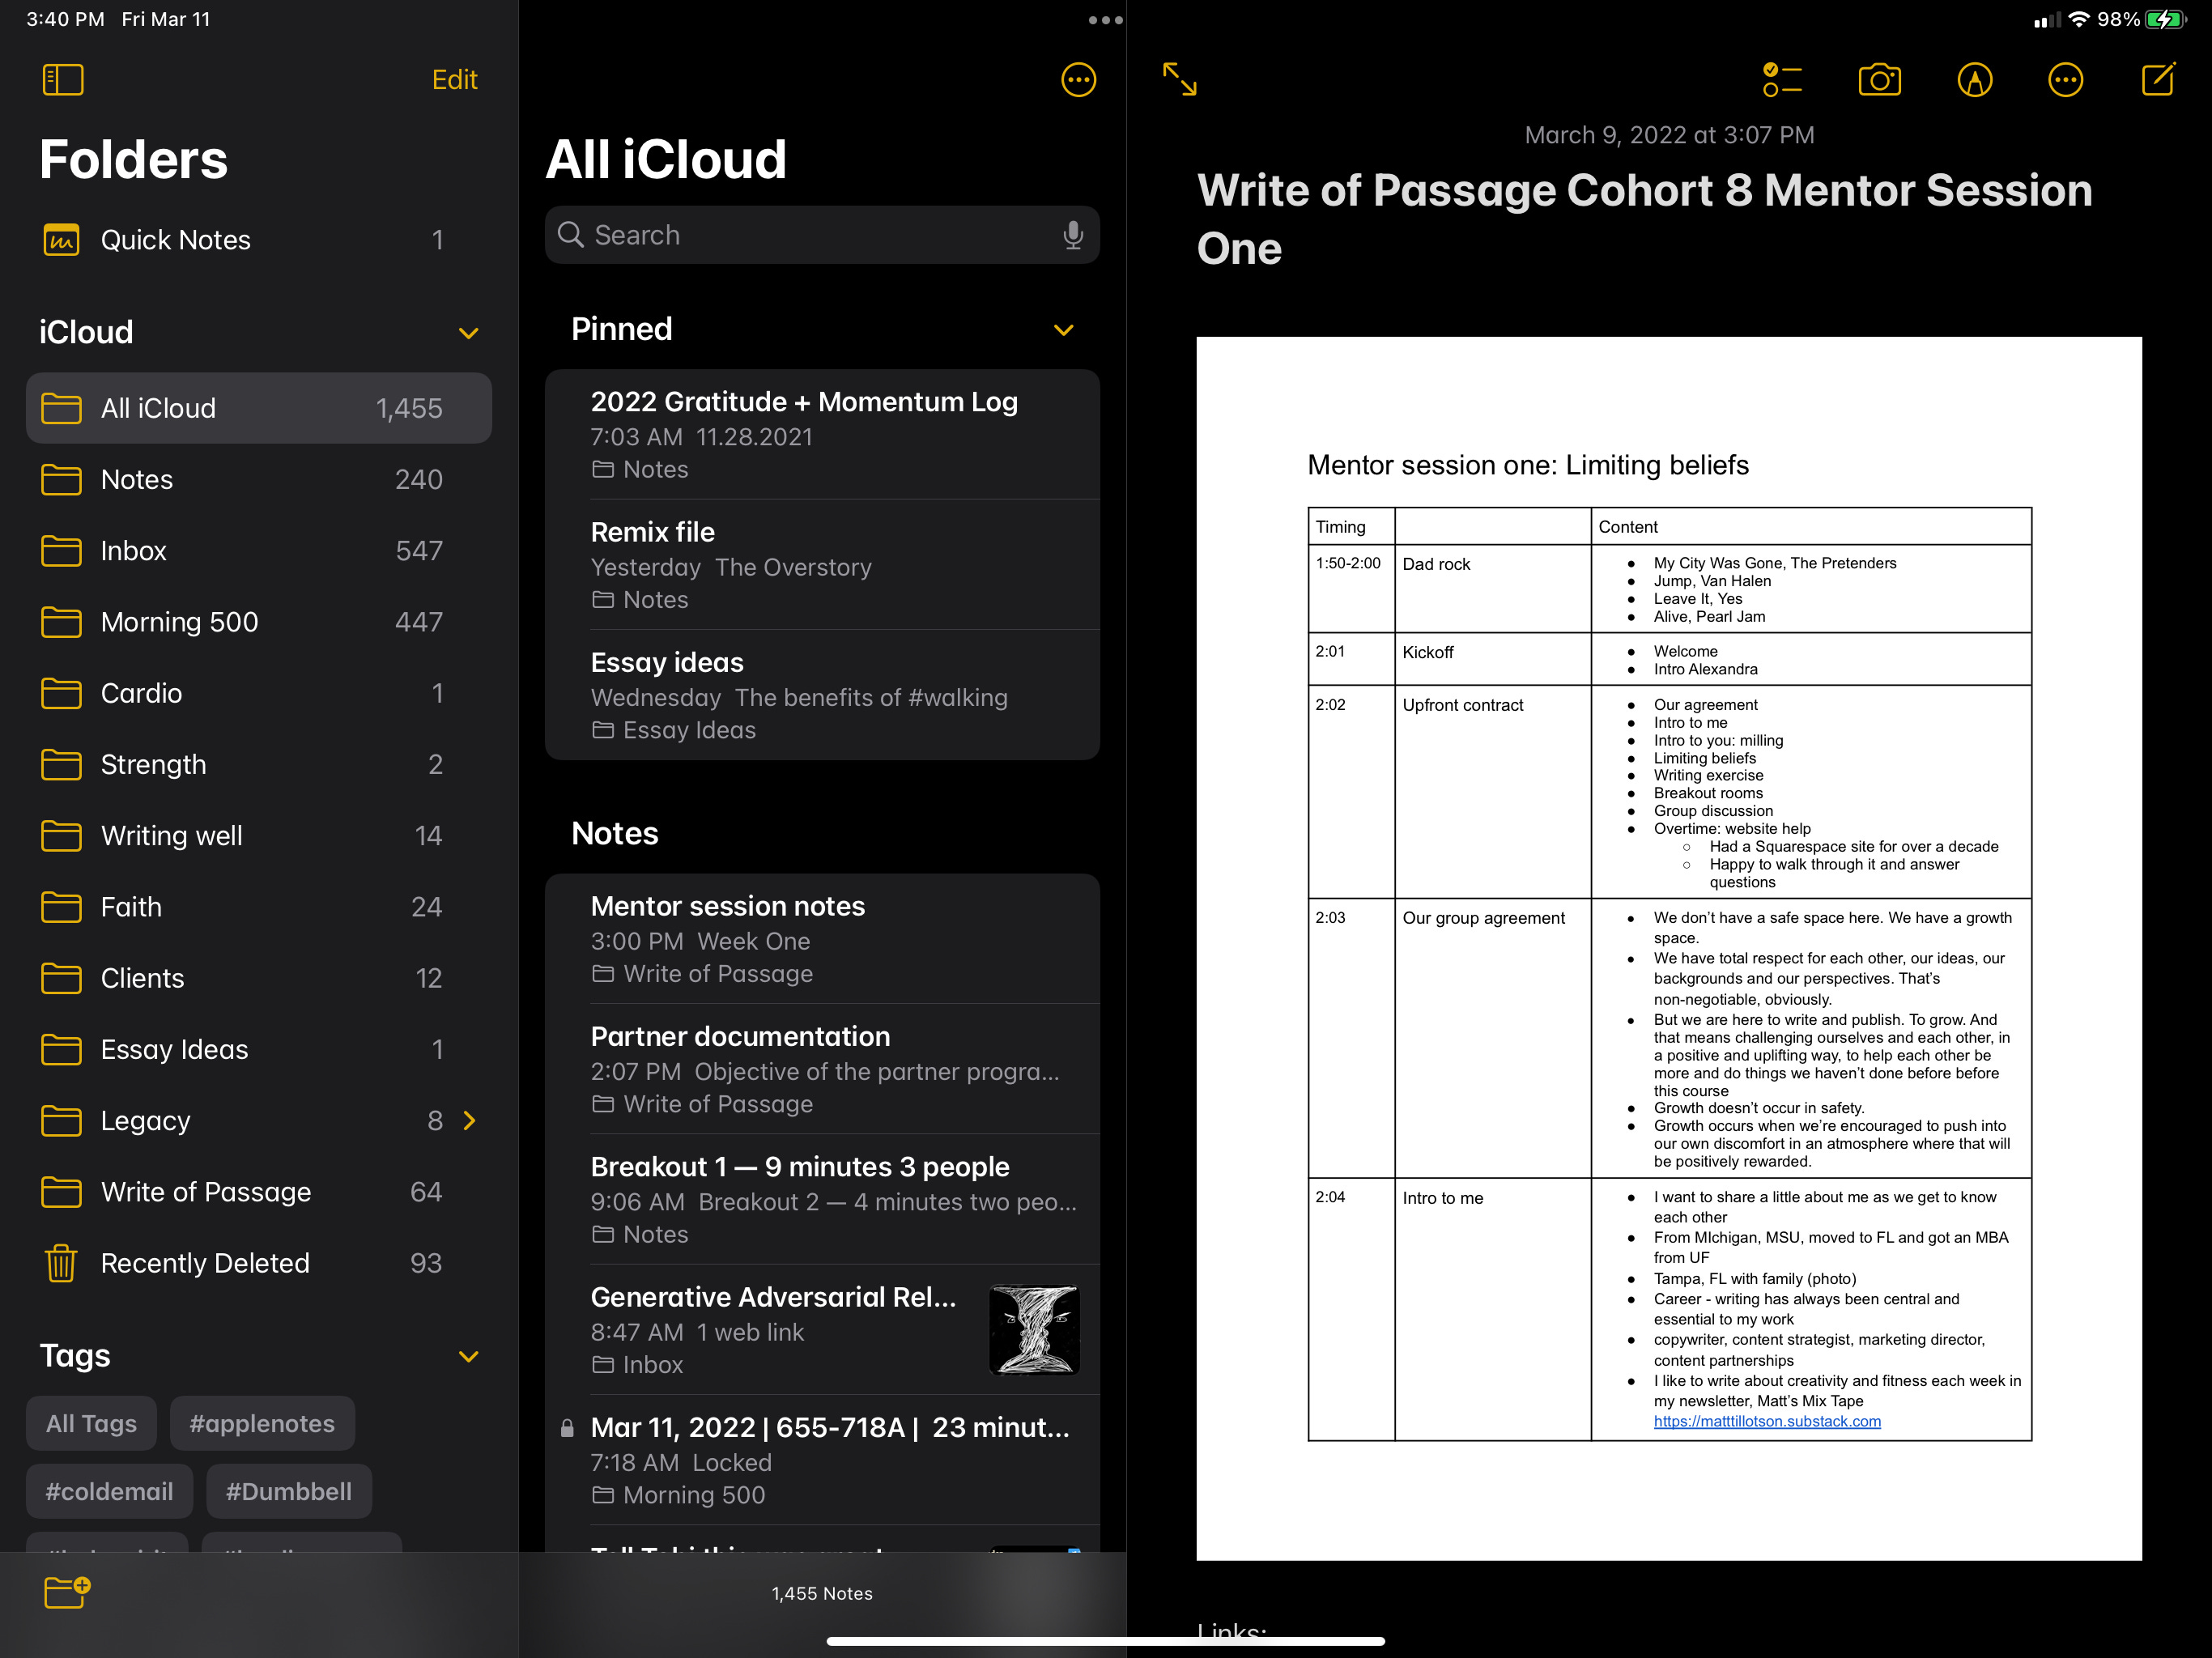Open the Remix file pinned note
This screenshot has width=2212, height=1658.
click(x=822, y=565)
